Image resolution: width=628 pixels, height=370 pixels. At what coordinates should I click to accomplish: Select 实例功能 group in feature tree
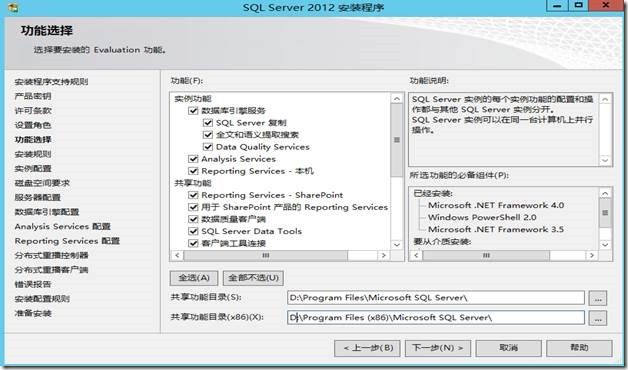193,99
